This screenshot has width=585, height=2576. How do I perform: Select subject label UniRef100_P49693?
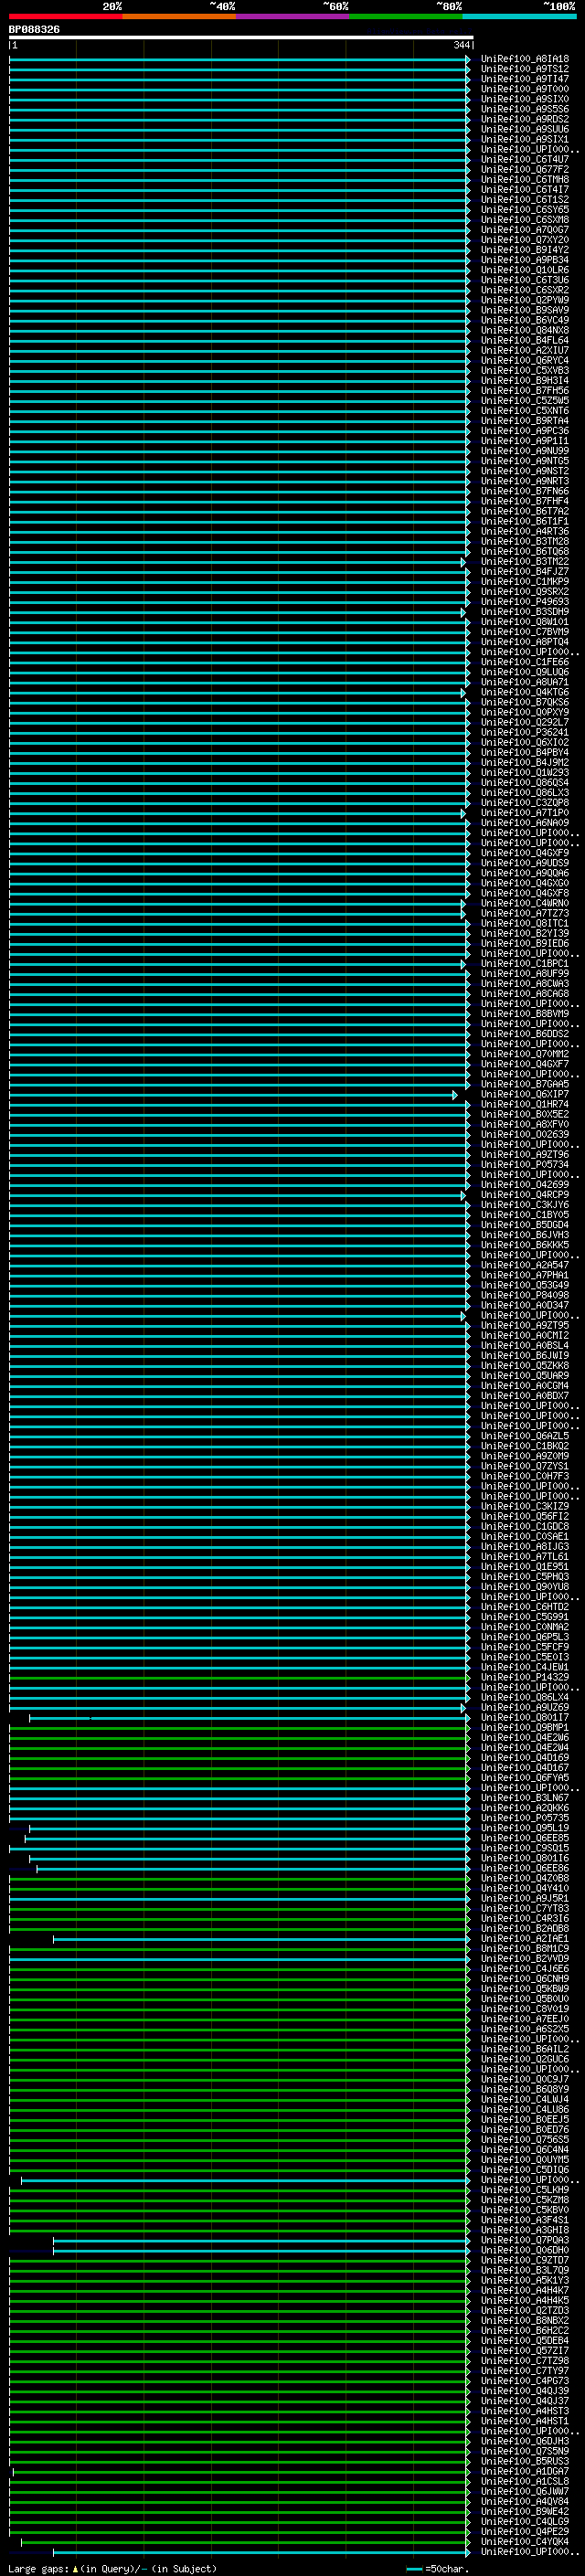[x=524, y=602]
